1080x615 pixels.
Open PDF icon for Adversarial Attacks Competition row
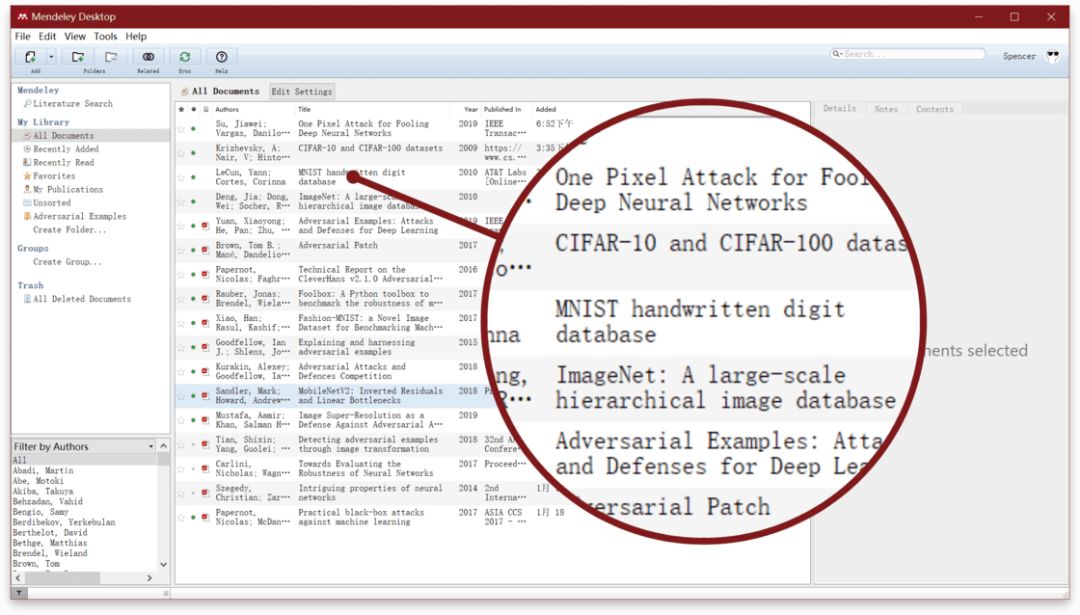(205, 371)
